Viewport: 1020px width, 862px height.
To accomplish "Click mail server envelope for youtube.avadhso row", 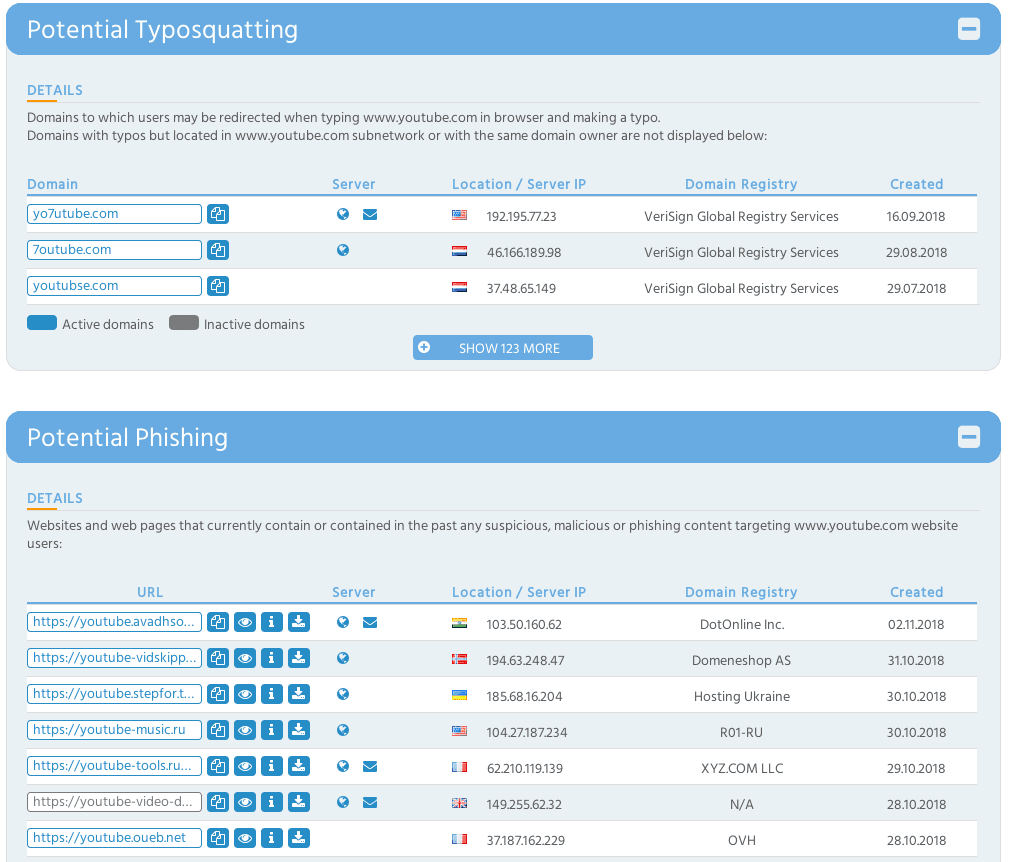I will pyautogui.click(x=370, y=623).
